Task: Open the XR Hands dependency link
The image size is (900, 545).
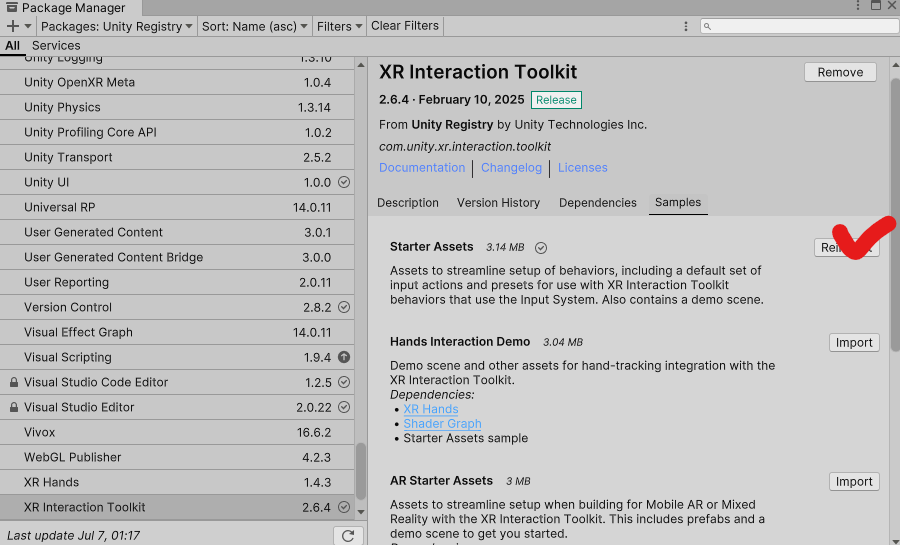Action: coord(430,409)
